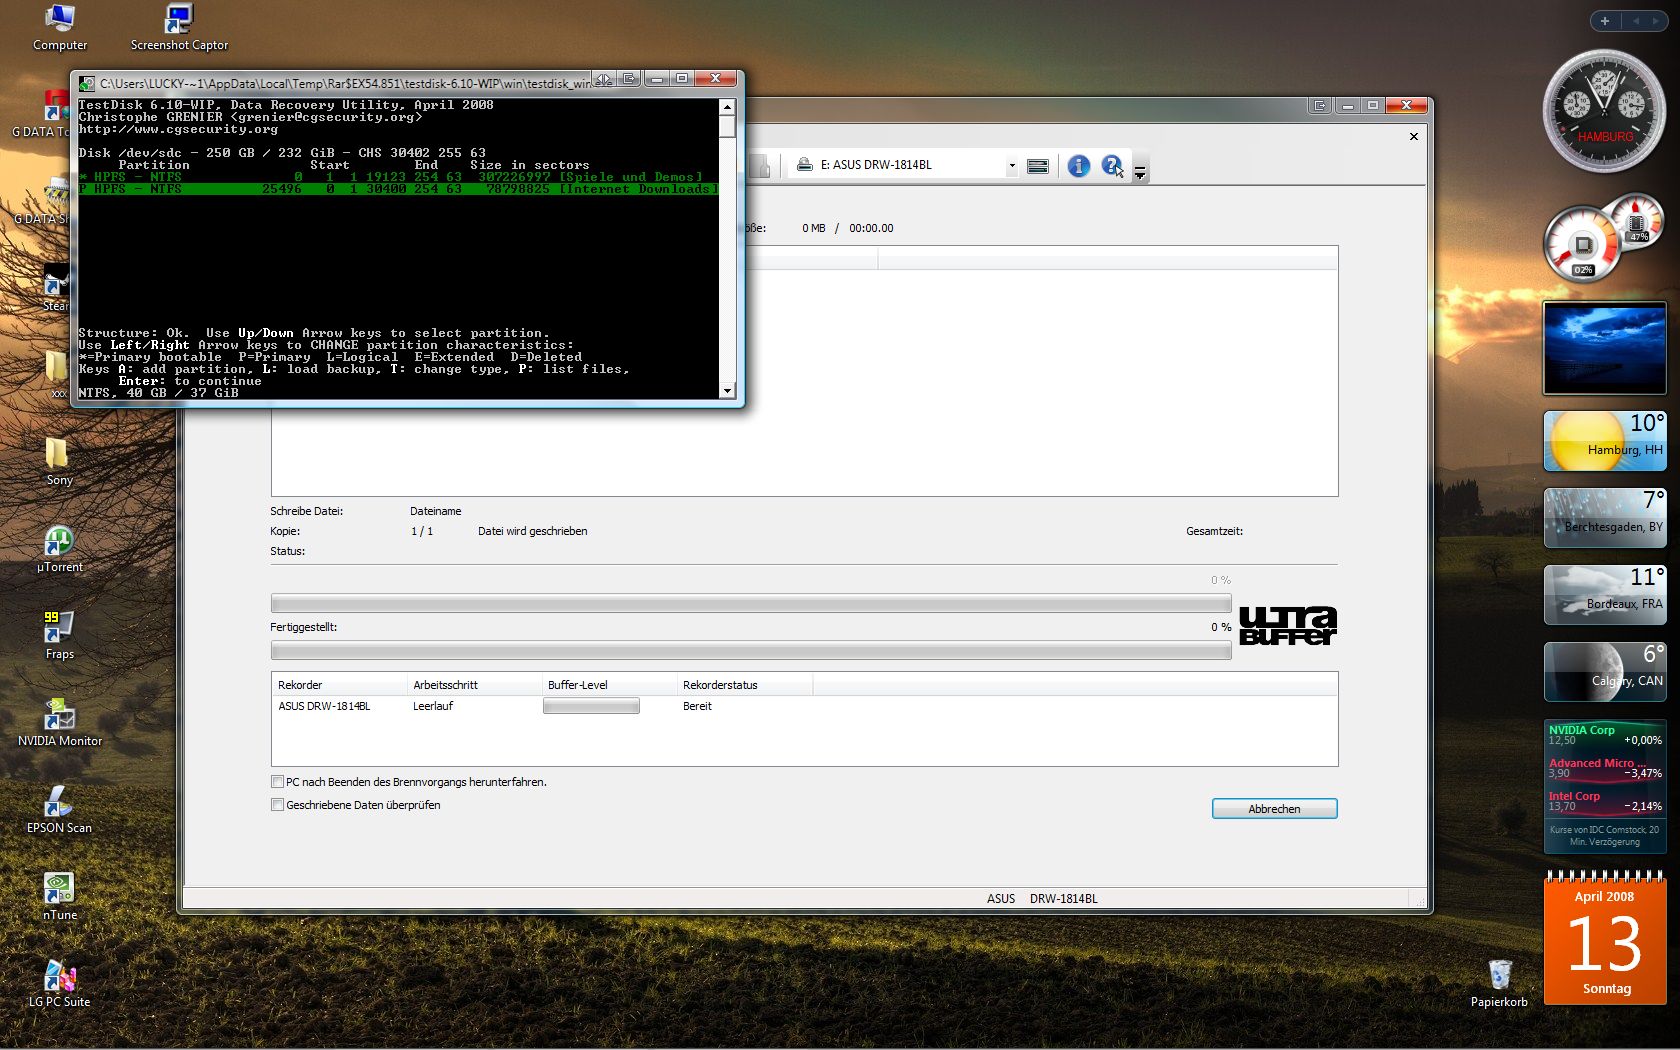
Task: Open the Berchtesgaden, BY weather gadget
Action: click(1605, 517)
